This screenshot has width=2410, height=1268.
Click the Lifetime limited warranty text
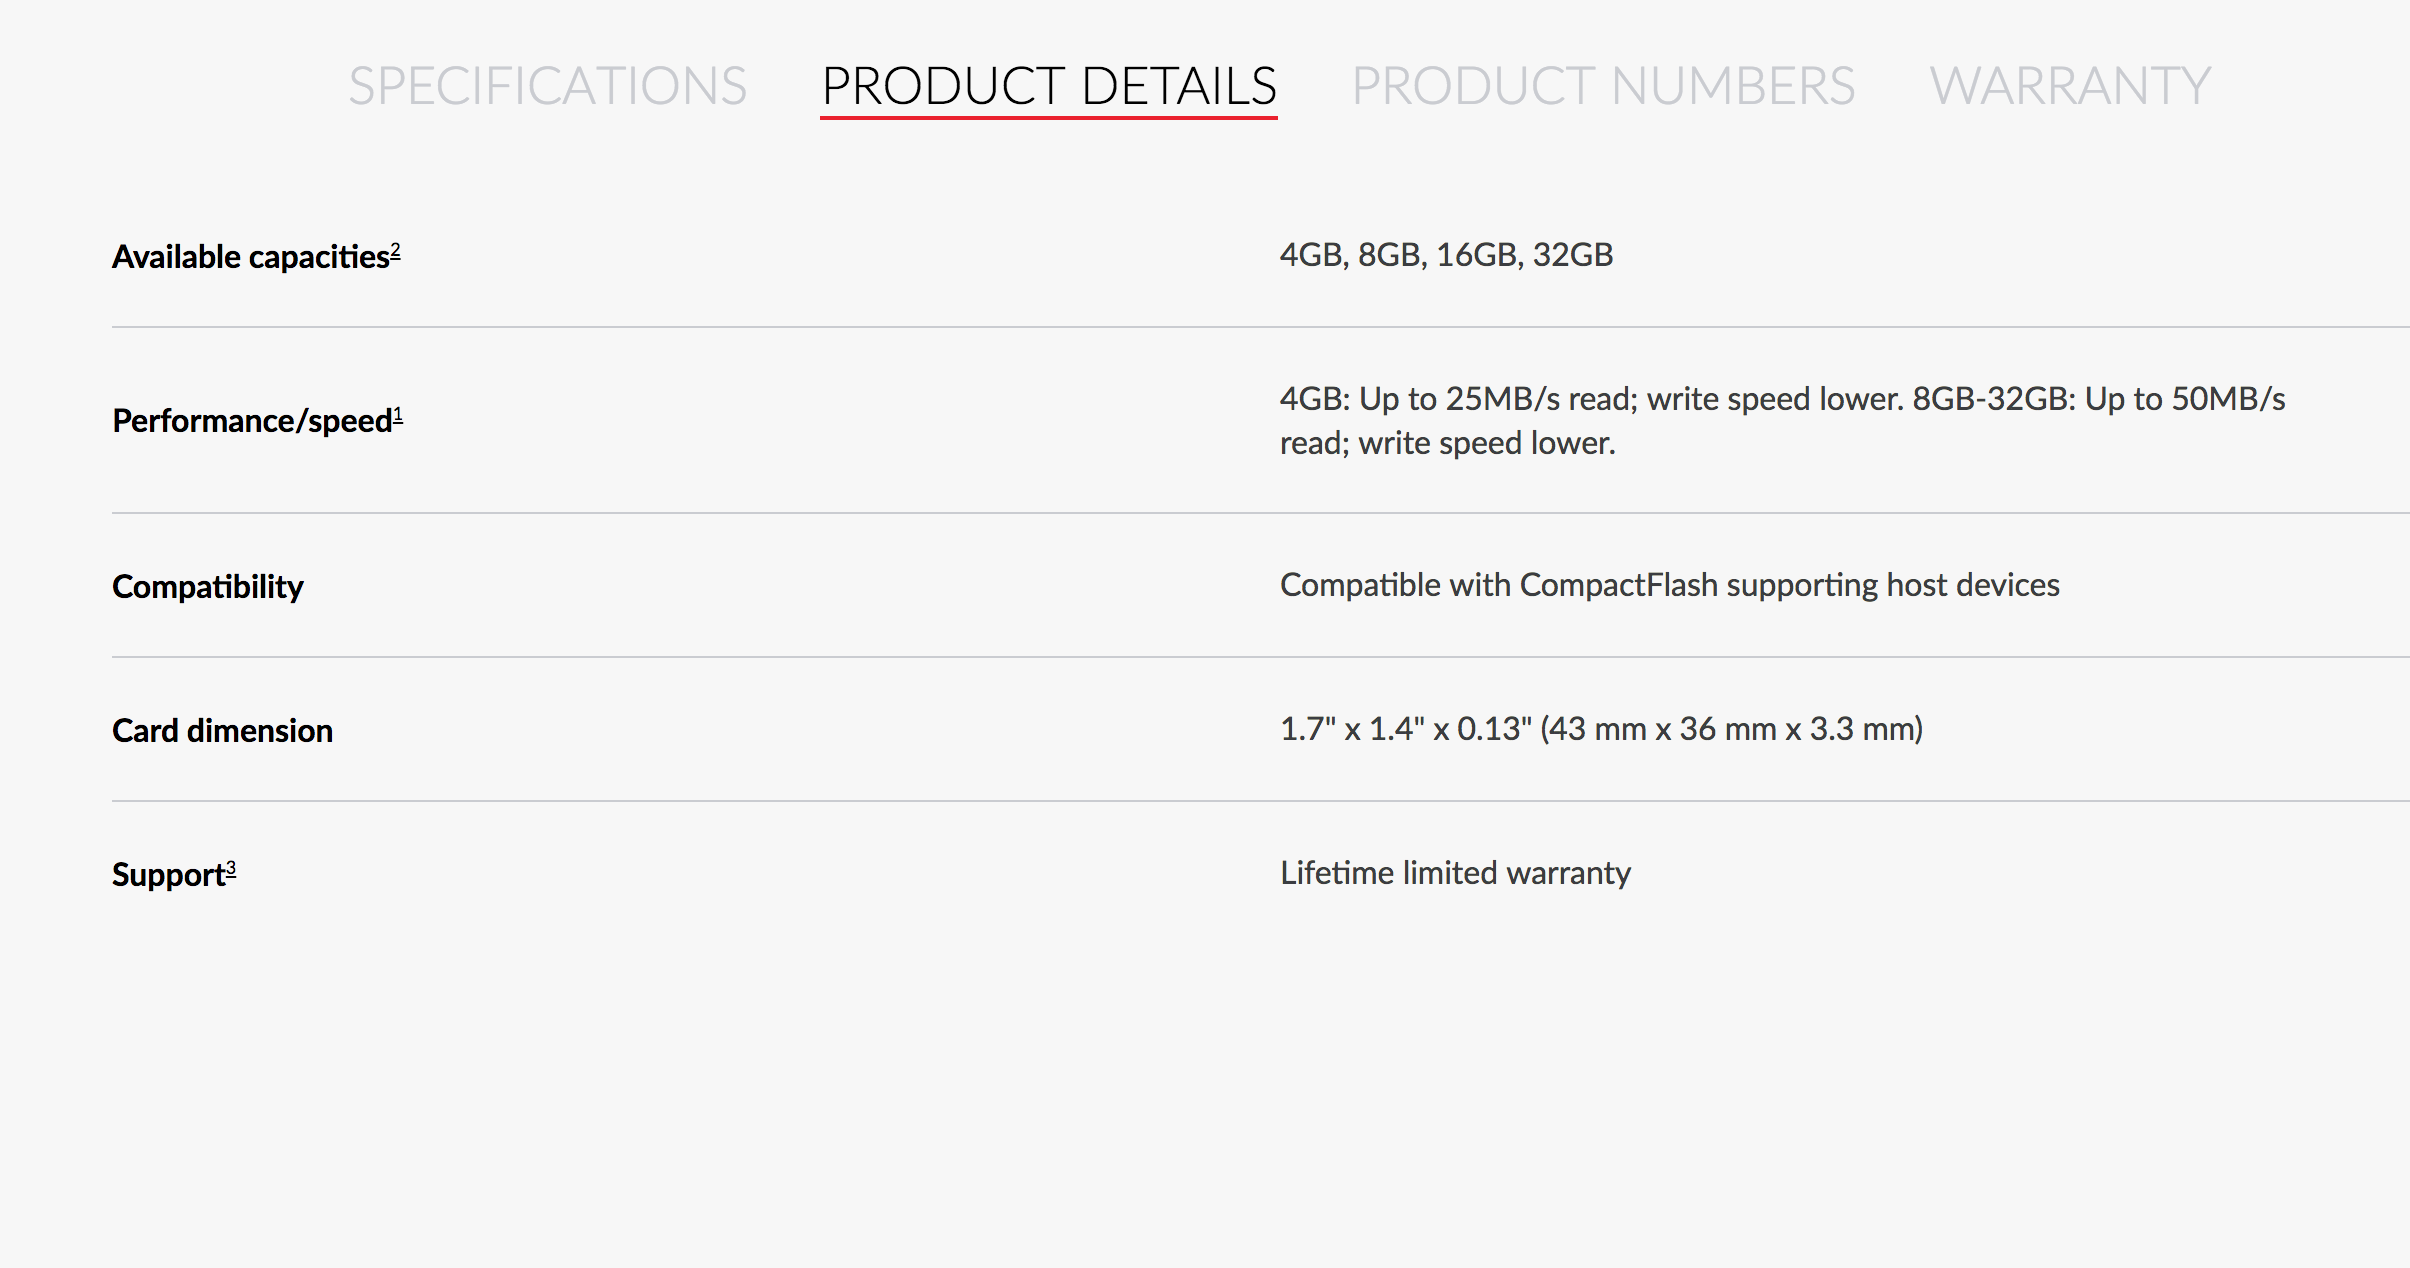(1454, 872)
